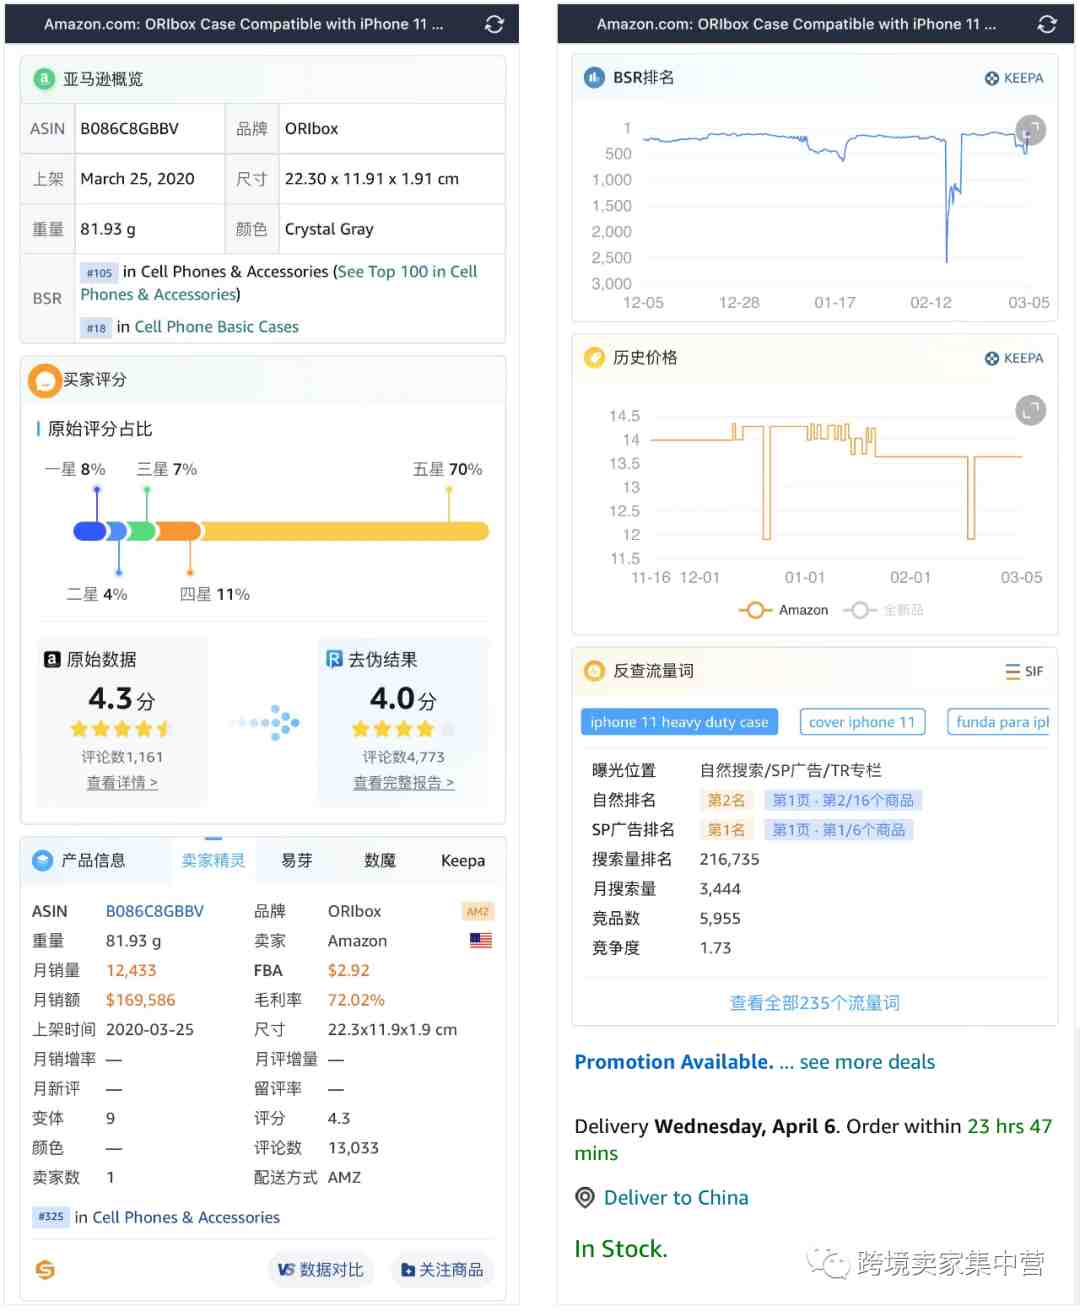Screen dimensions: 1080x1311
Task: Expand the BSR排名 chart with its gray fullscreen icon
Action: [1031, 130]
